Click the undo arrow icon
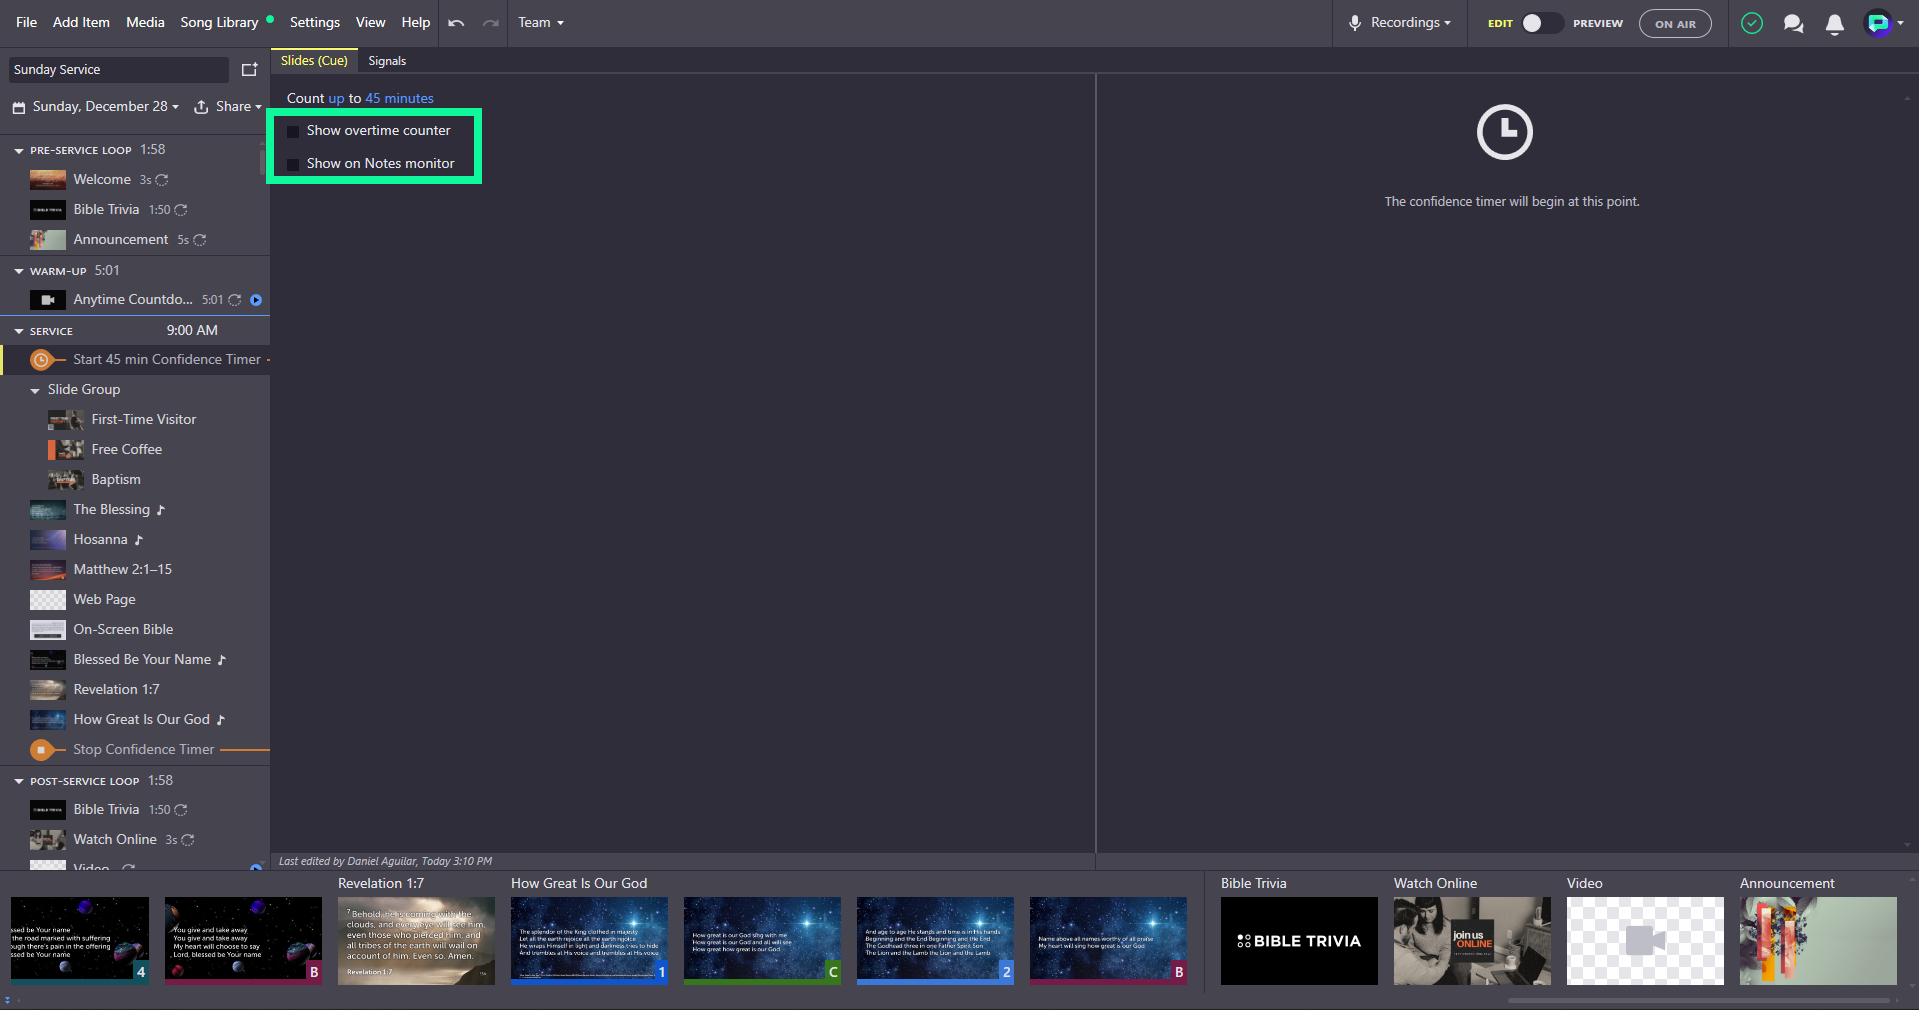The image size is (1919, 1010). 456,23
